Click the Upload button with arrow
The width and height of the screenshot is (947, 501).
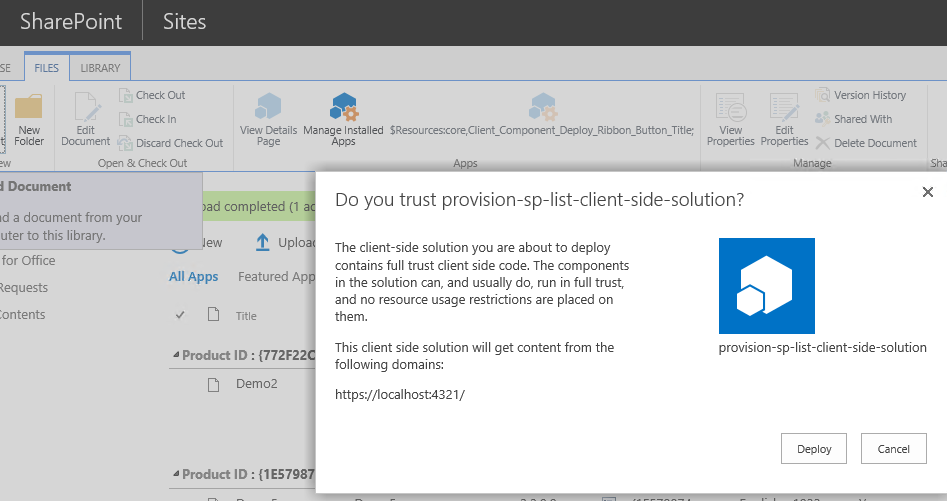(285, 243)
